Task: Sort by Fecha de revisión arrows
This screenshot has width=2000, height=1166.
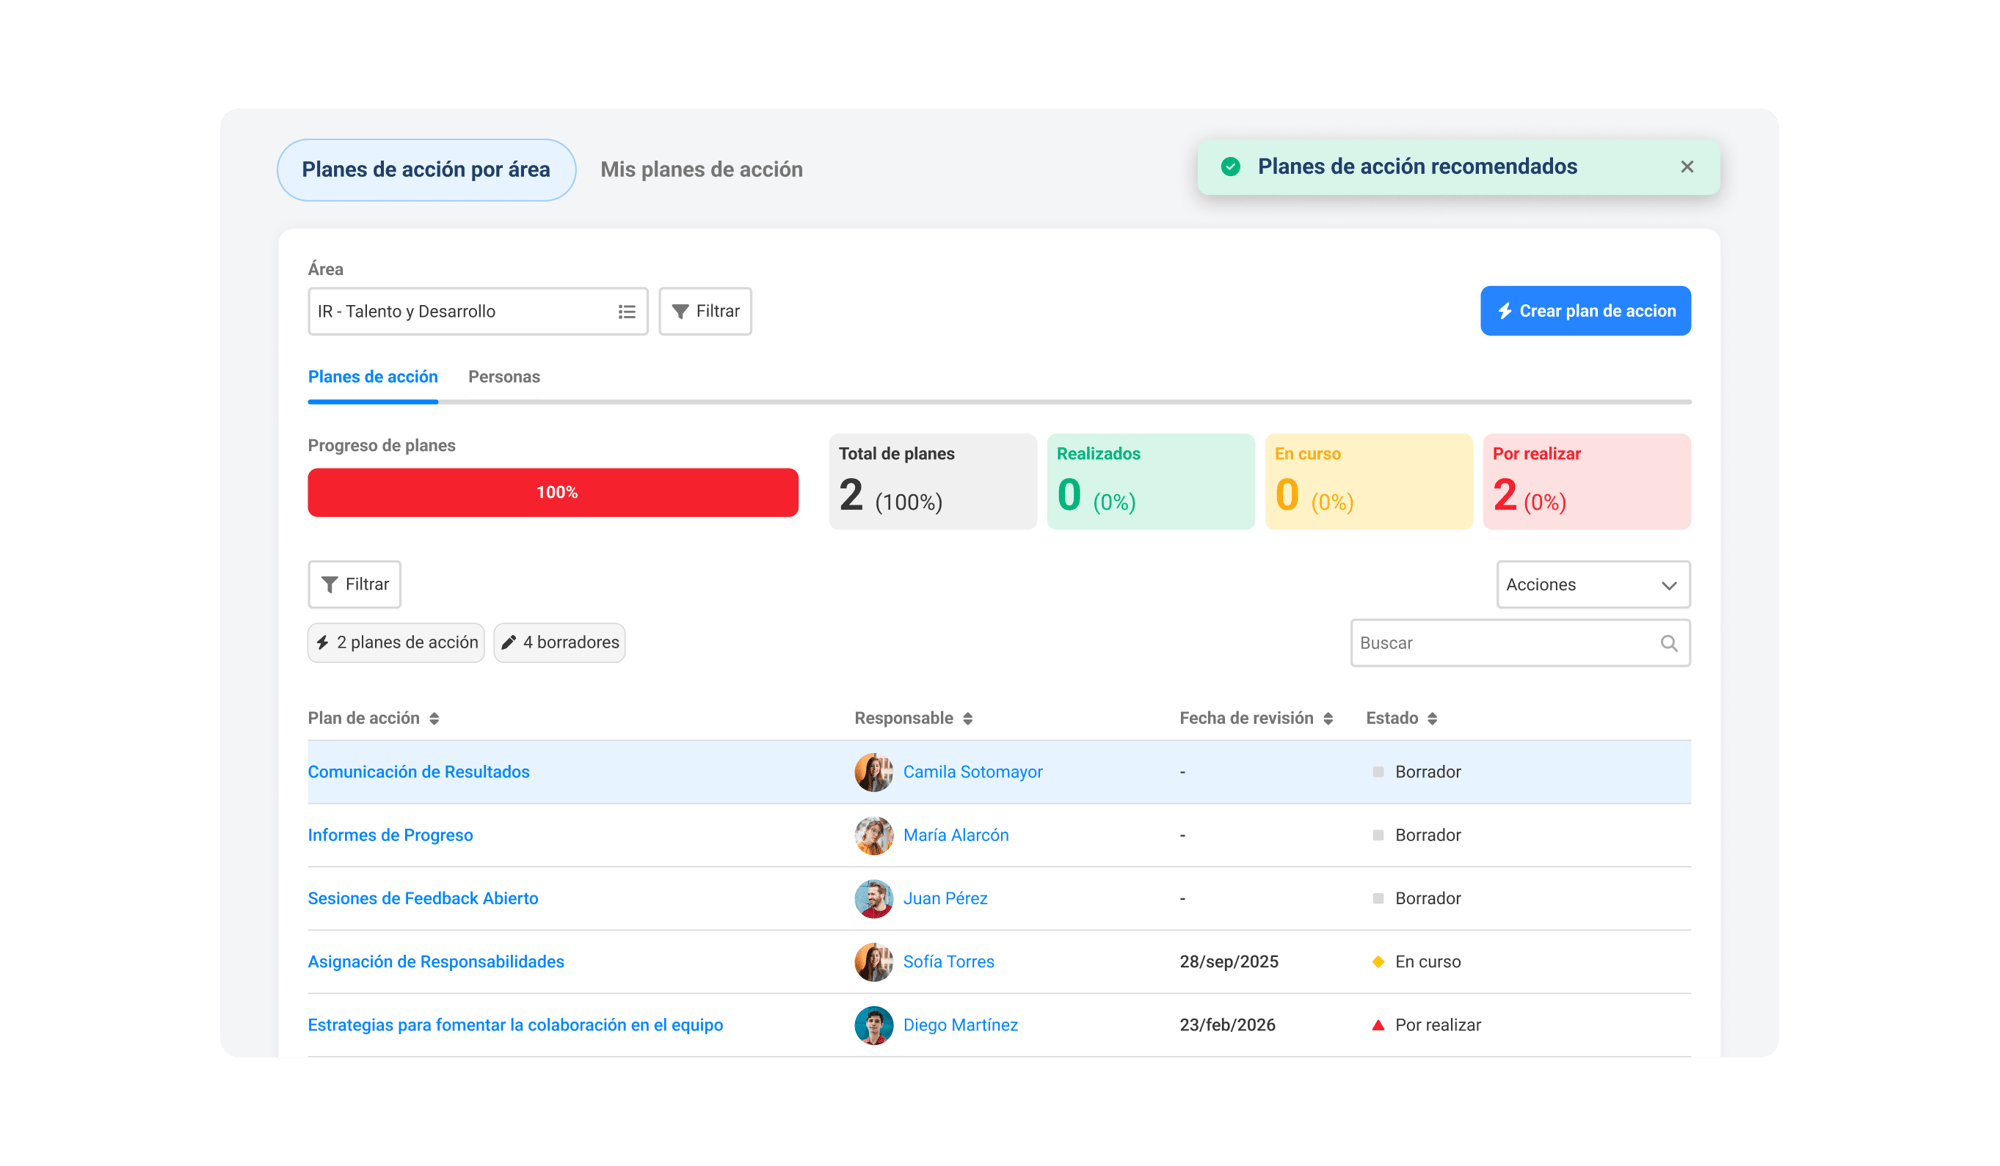Action: (1328, 719)
